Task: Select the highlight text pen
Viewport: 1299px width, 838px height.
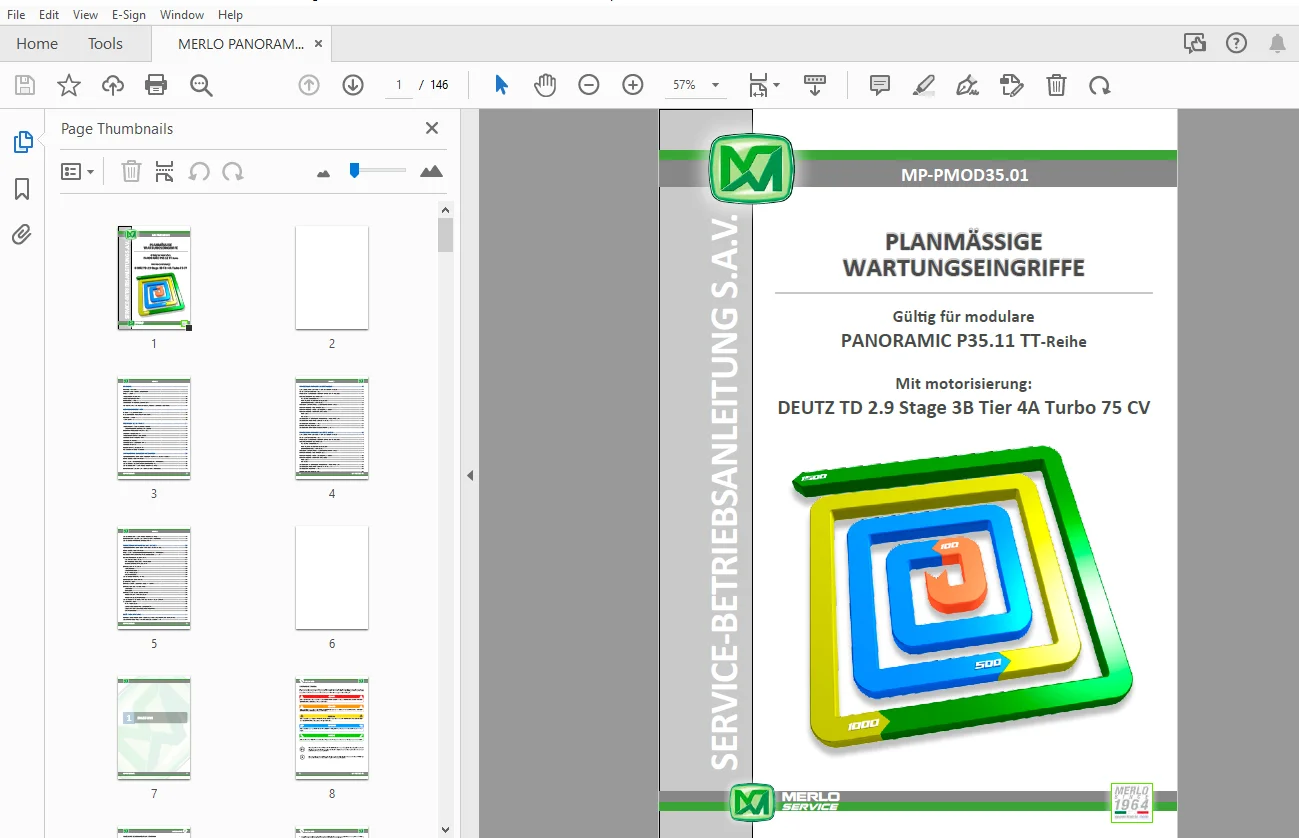Action: tap(924, 85)
